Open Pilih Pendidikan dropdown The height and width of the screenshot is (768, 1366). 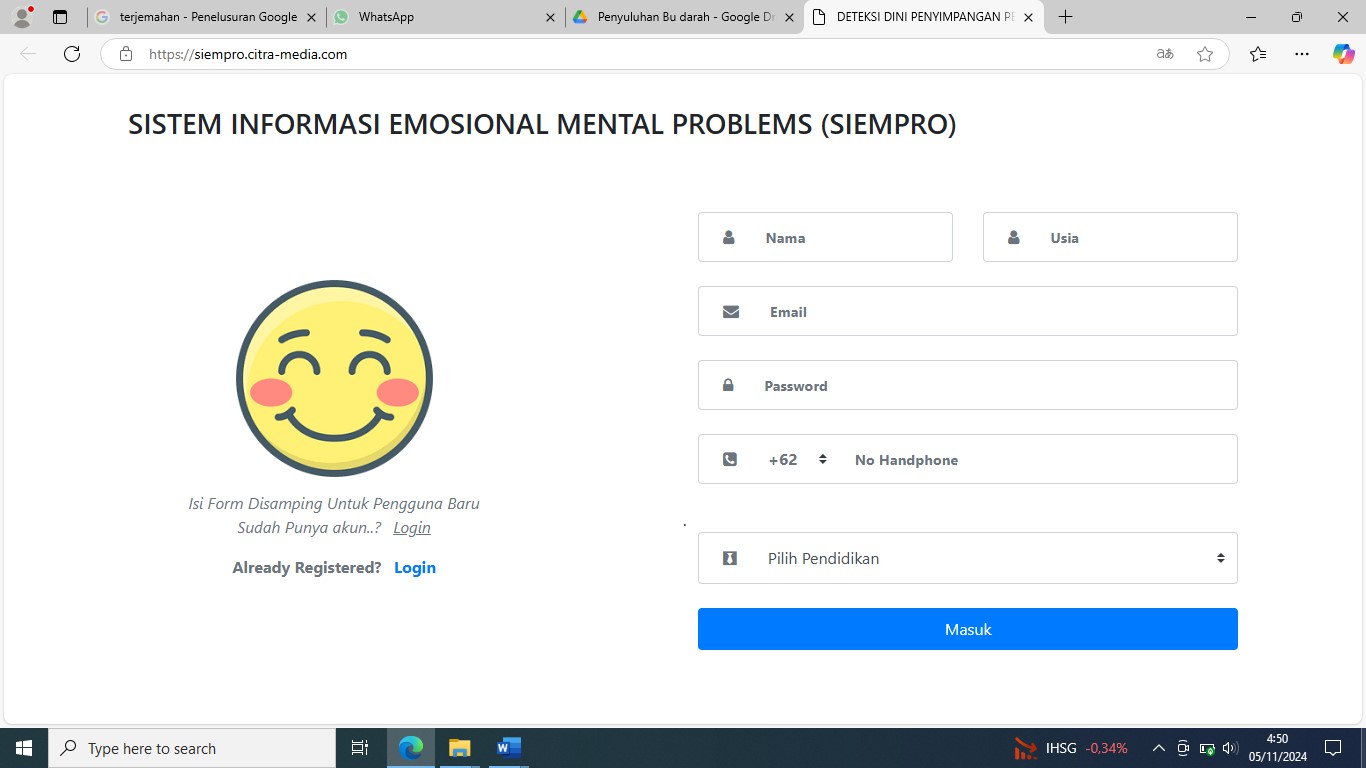[x=968, y=558]
